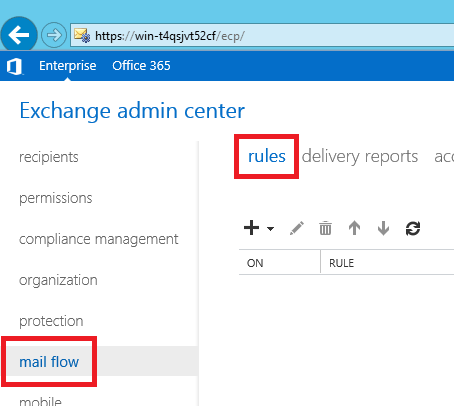
Task: Click the add new rule plus icon
Action: point(251,228)
